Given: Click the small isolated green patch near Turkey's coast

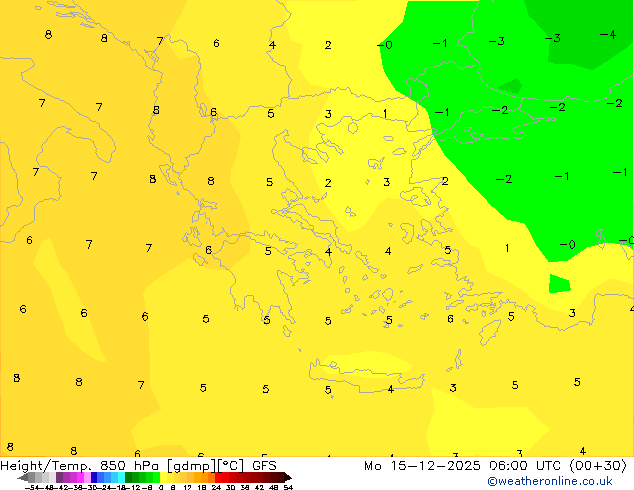Looking at the screenshot, I should click(x=559, y=284).
